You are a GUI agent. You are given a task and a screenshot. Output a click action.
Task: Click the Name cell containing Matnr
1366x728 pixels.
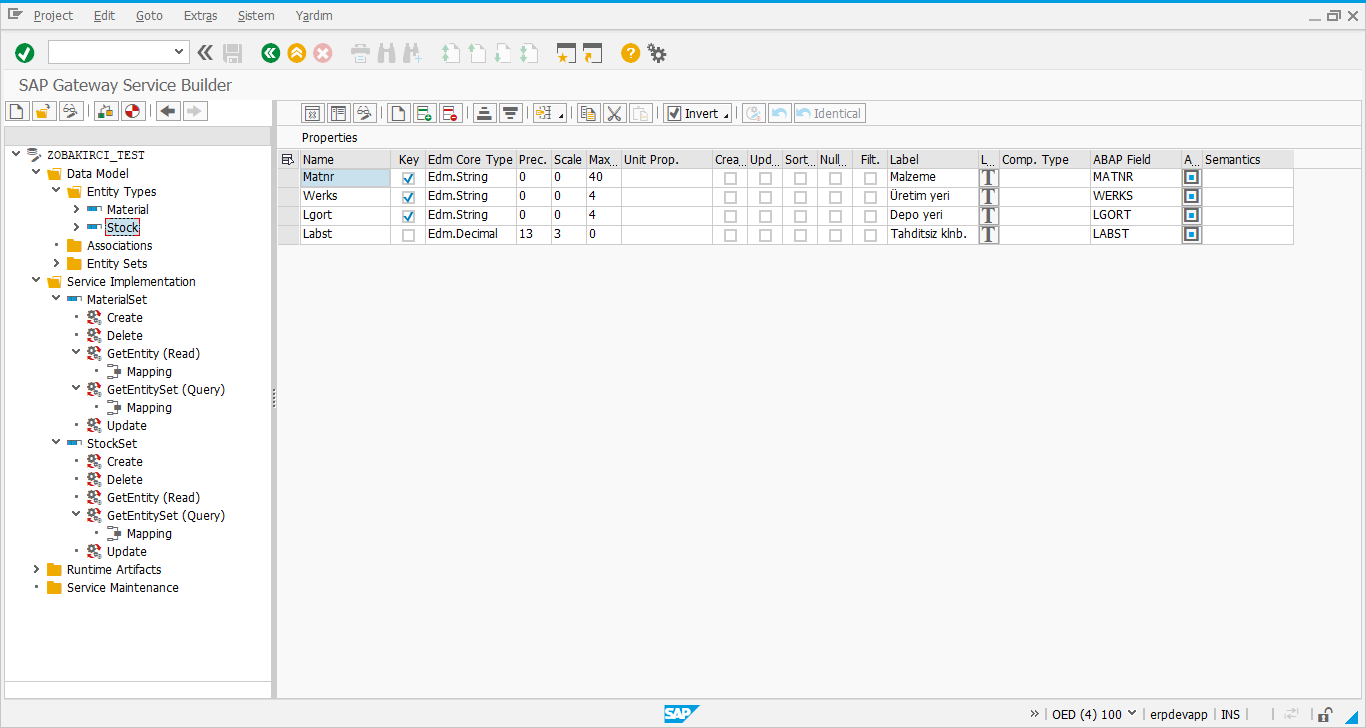click(x=345, y=177)
